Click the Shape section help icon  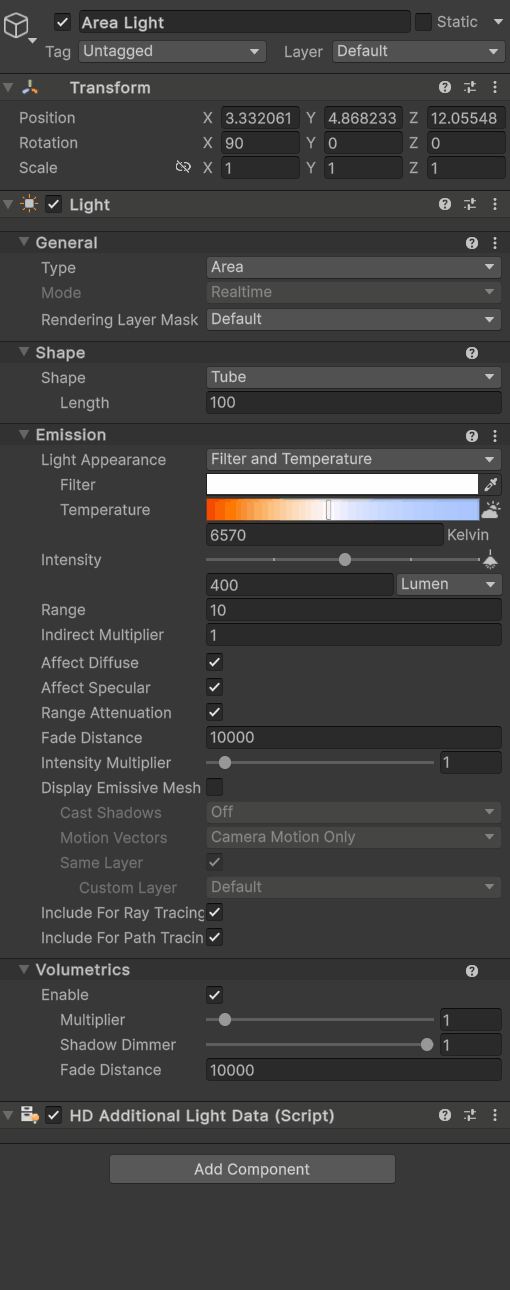point(472,353)
